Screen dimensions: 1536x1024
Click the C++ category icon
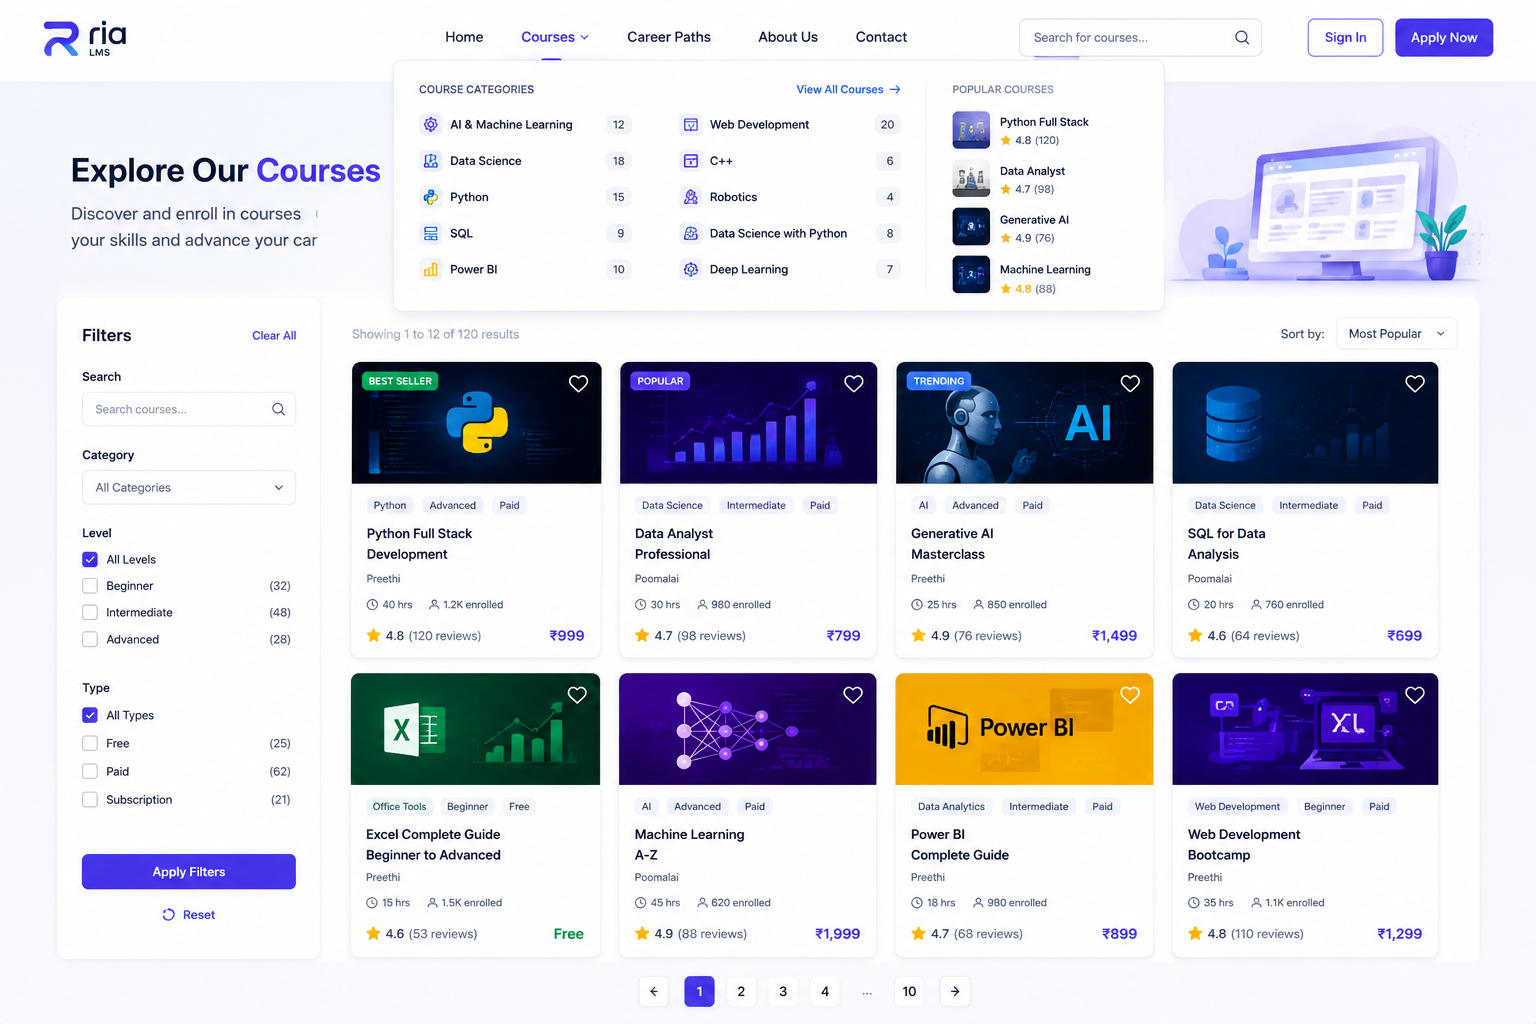pyautogui.click(x=691, y=160)
